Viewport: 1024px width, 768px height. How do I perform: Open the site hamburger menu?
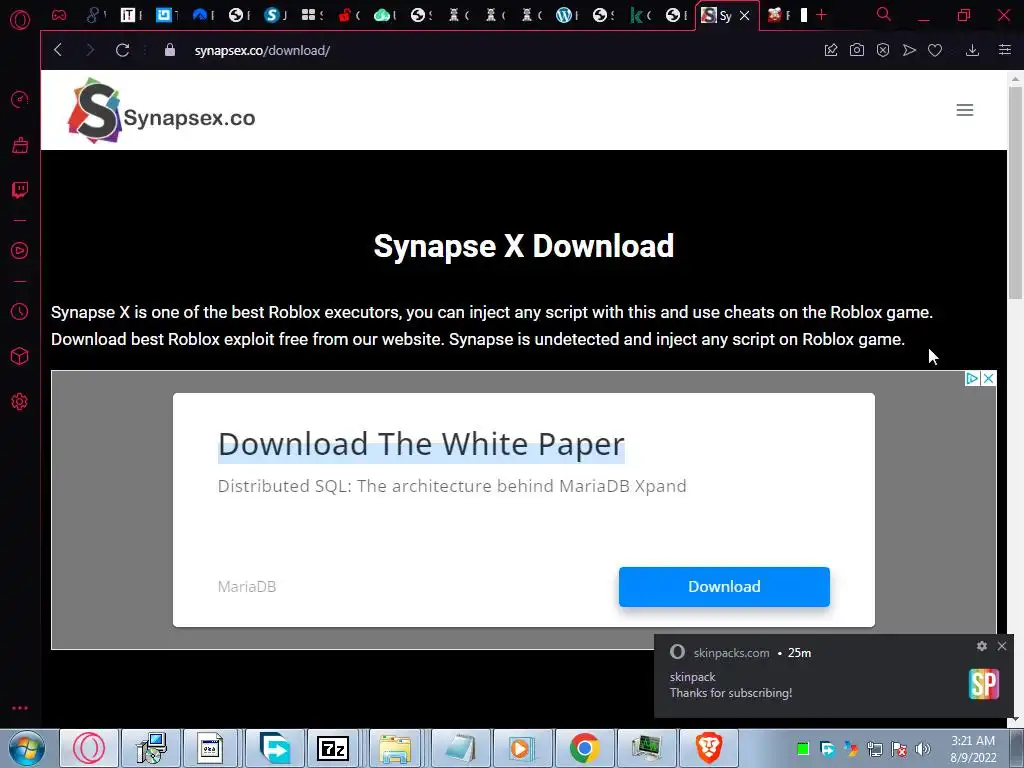[x=965, y=110]
